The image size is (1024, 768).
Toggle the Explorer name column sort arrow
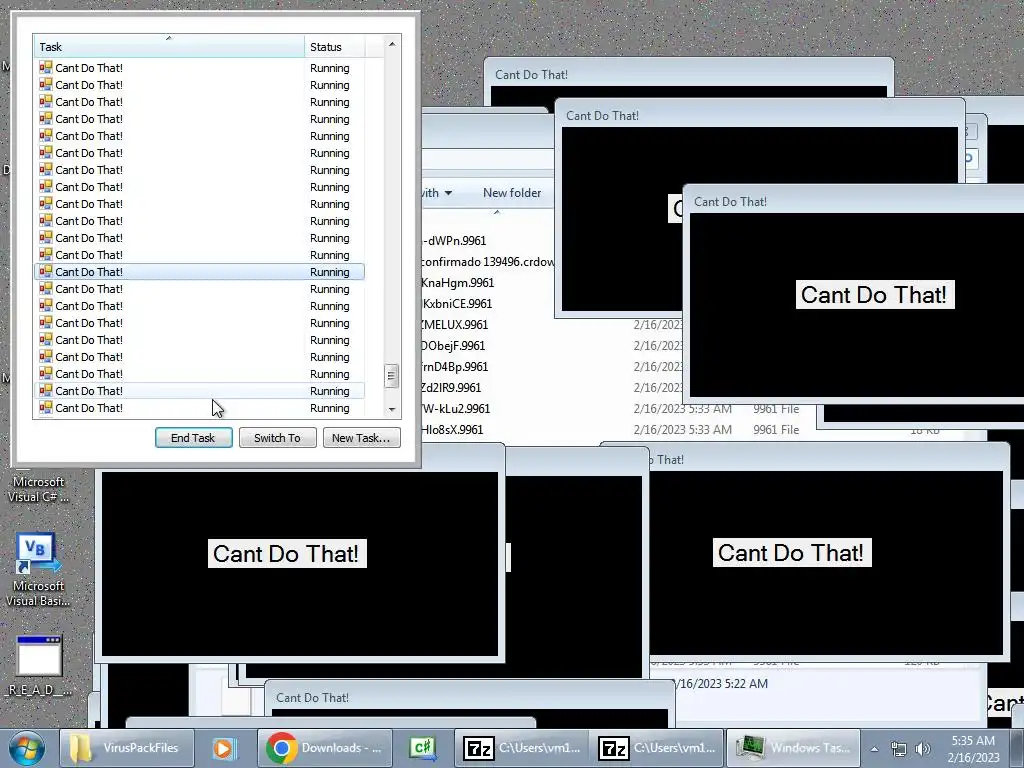(x=496, y=212)
